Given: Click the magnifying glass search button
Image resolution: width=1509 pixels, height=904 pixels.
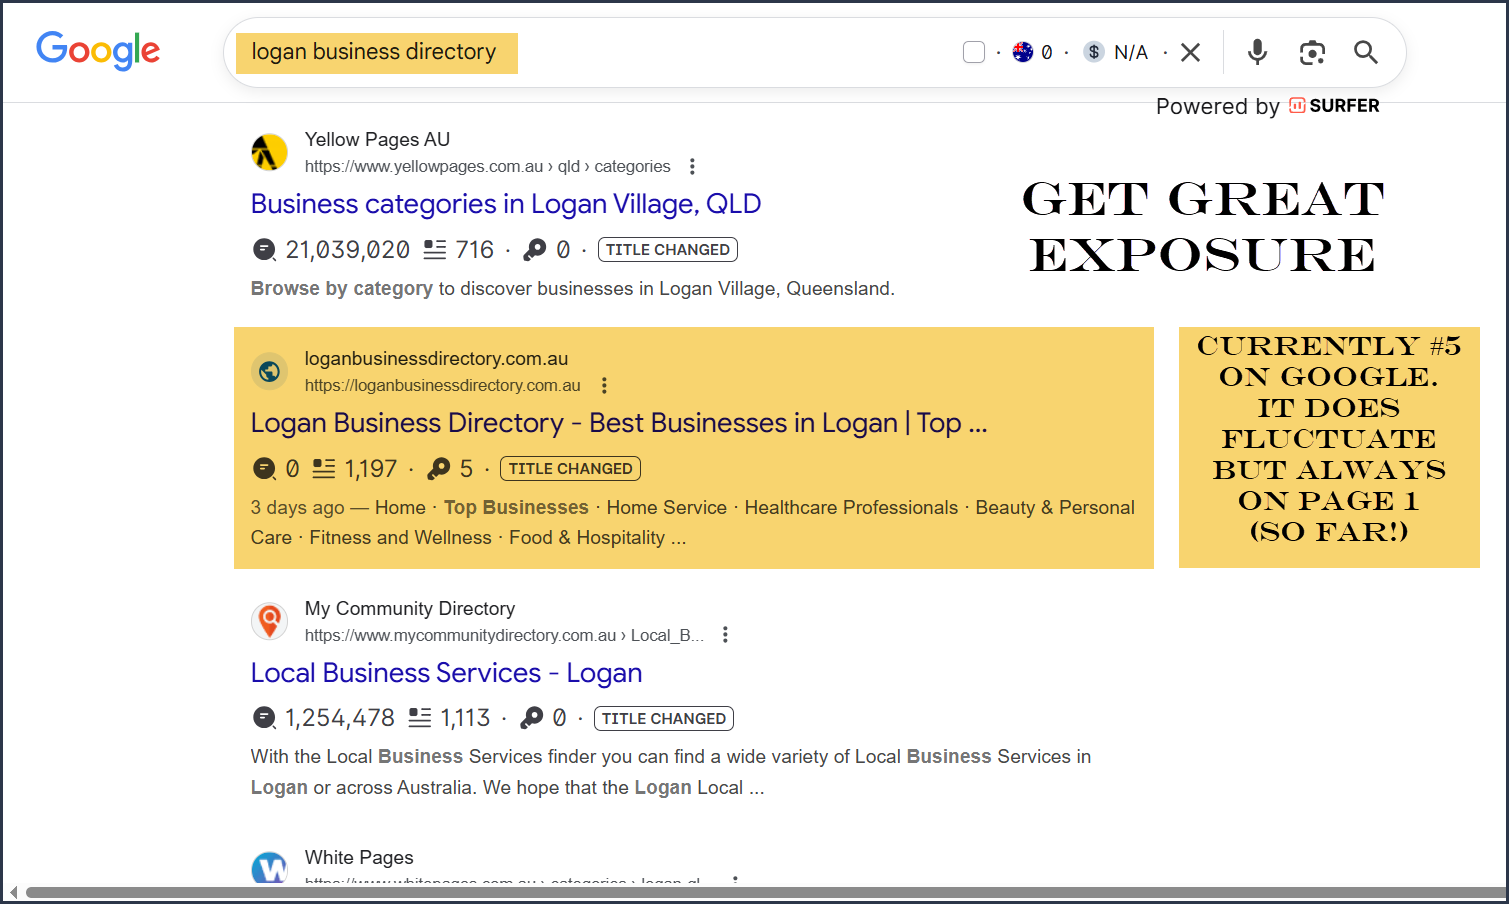Looking at the screenshot, I should [x=1366, y=52].
